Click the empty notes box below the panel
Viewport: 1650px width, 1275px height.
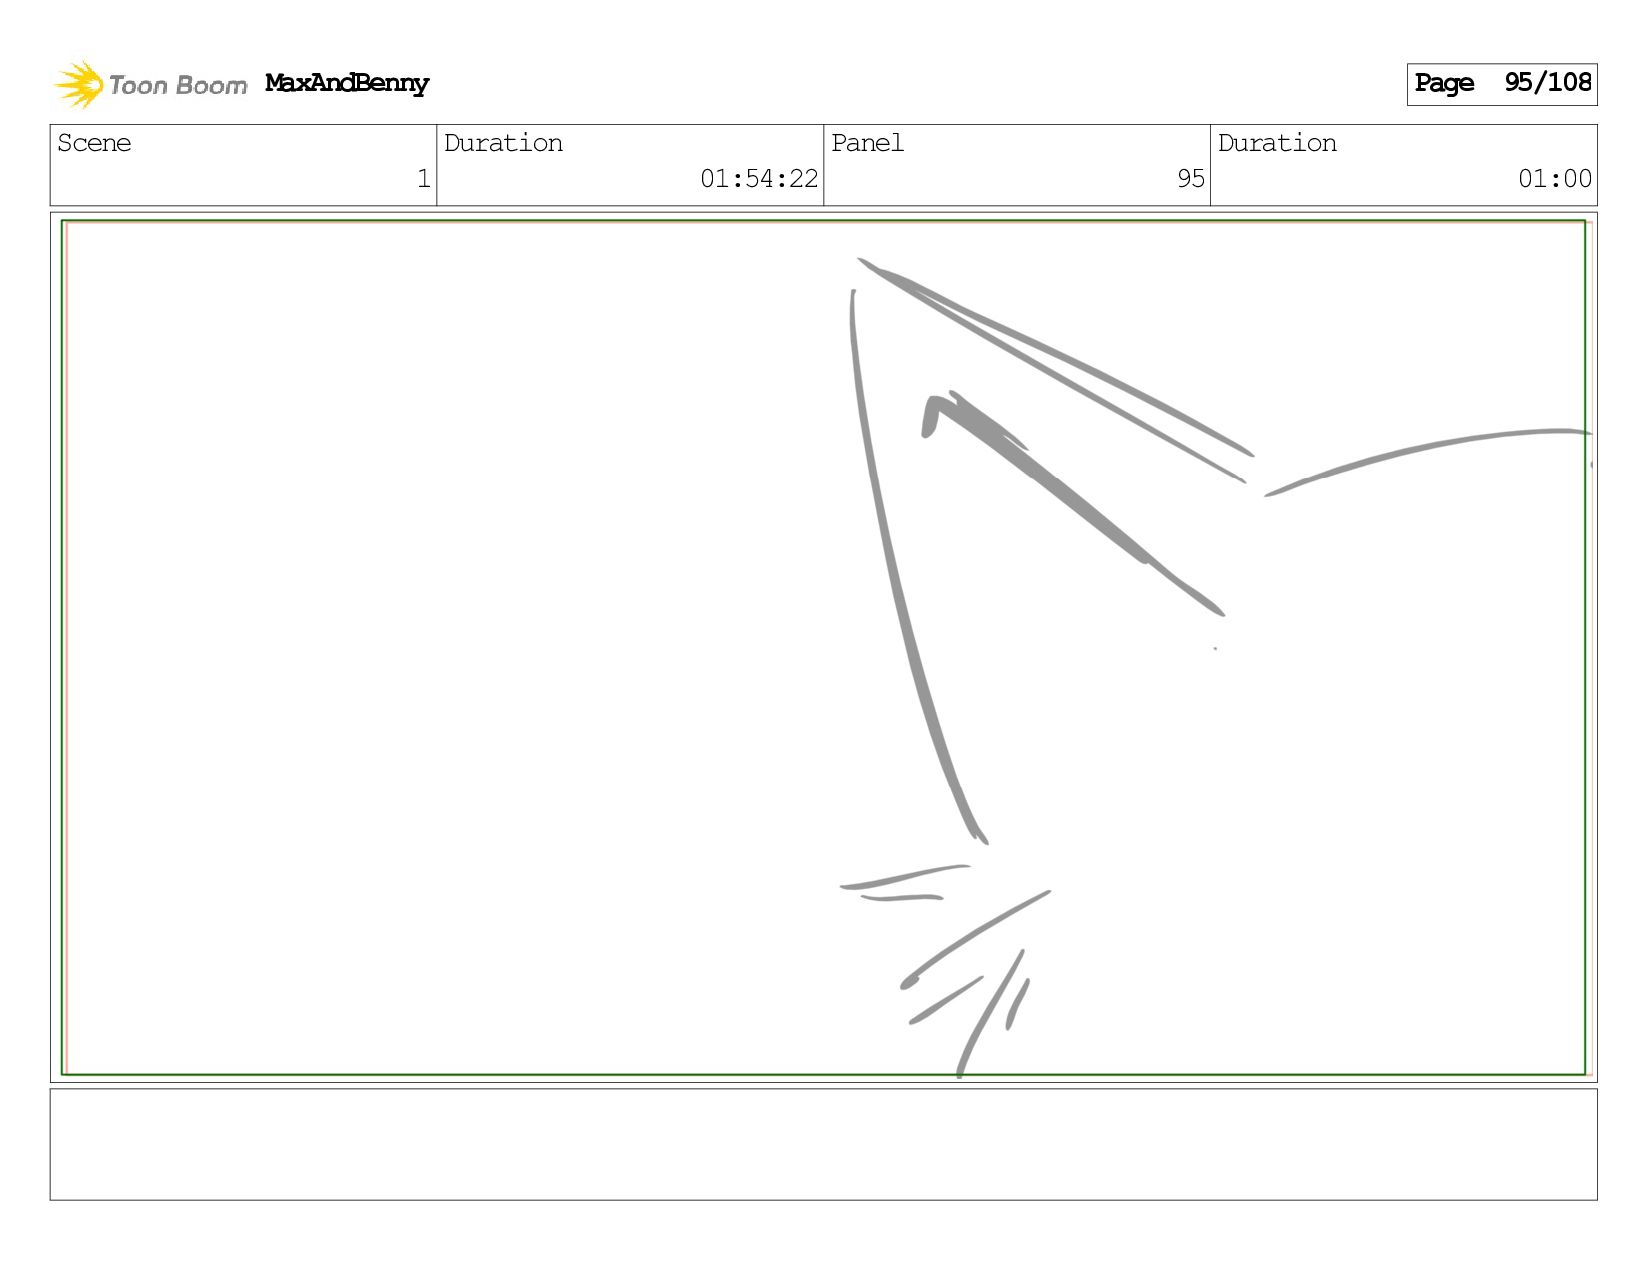[x=824, y=1144]
